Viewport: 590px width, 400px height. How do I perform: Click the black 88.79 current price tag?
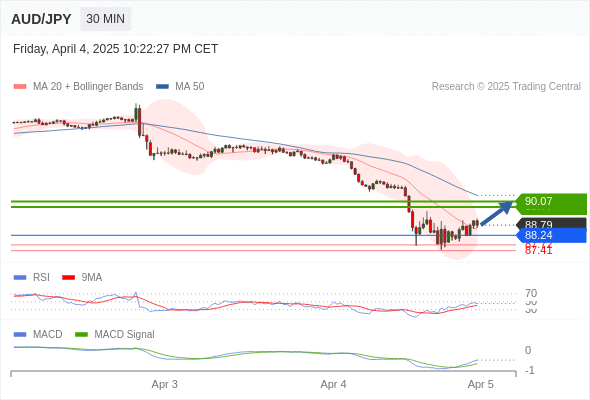[551, 224]
